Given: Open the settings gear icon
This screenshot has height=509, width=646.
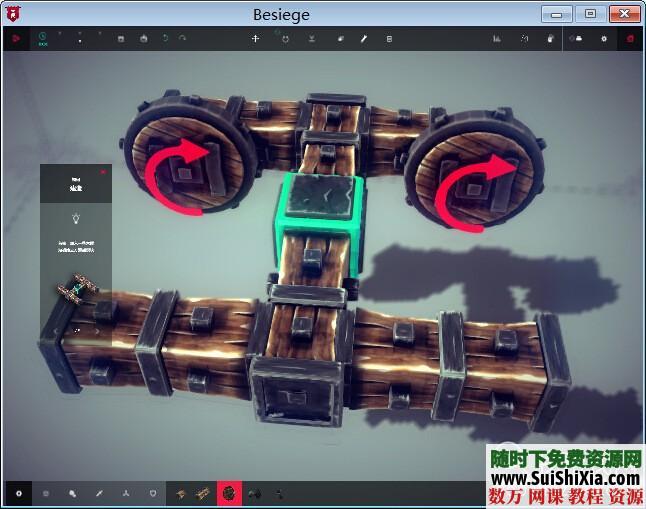Looking at the screenshot, I should pos(604,39).
